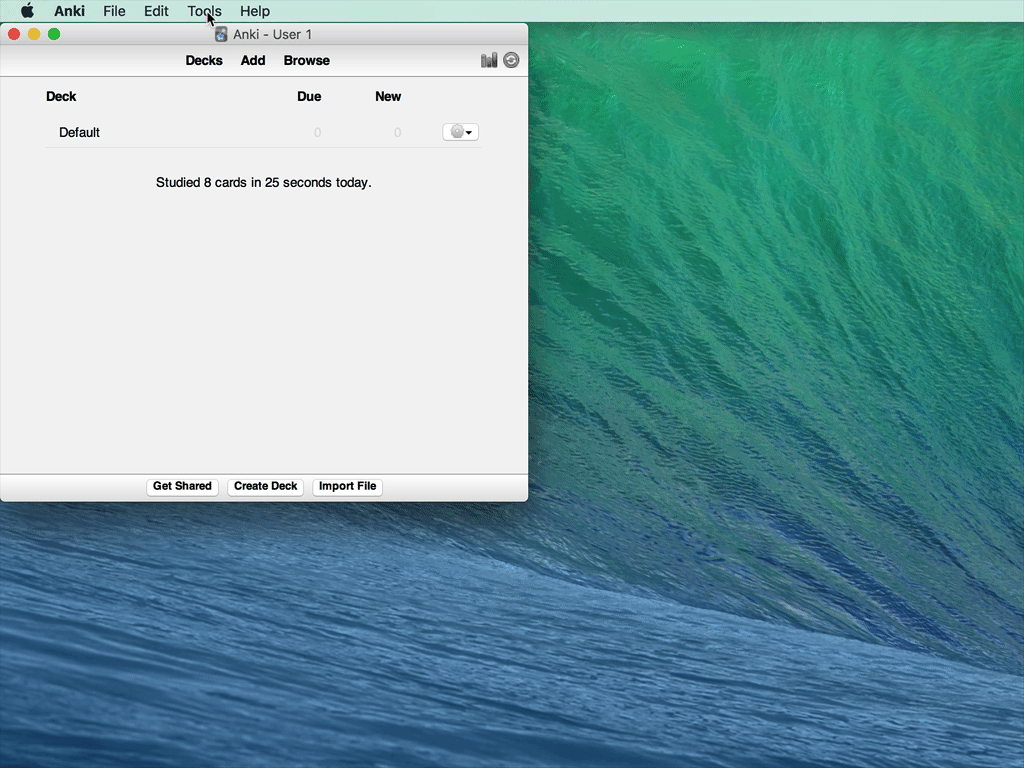
Task: Switch to the Decks view
Action: [204, 60]
